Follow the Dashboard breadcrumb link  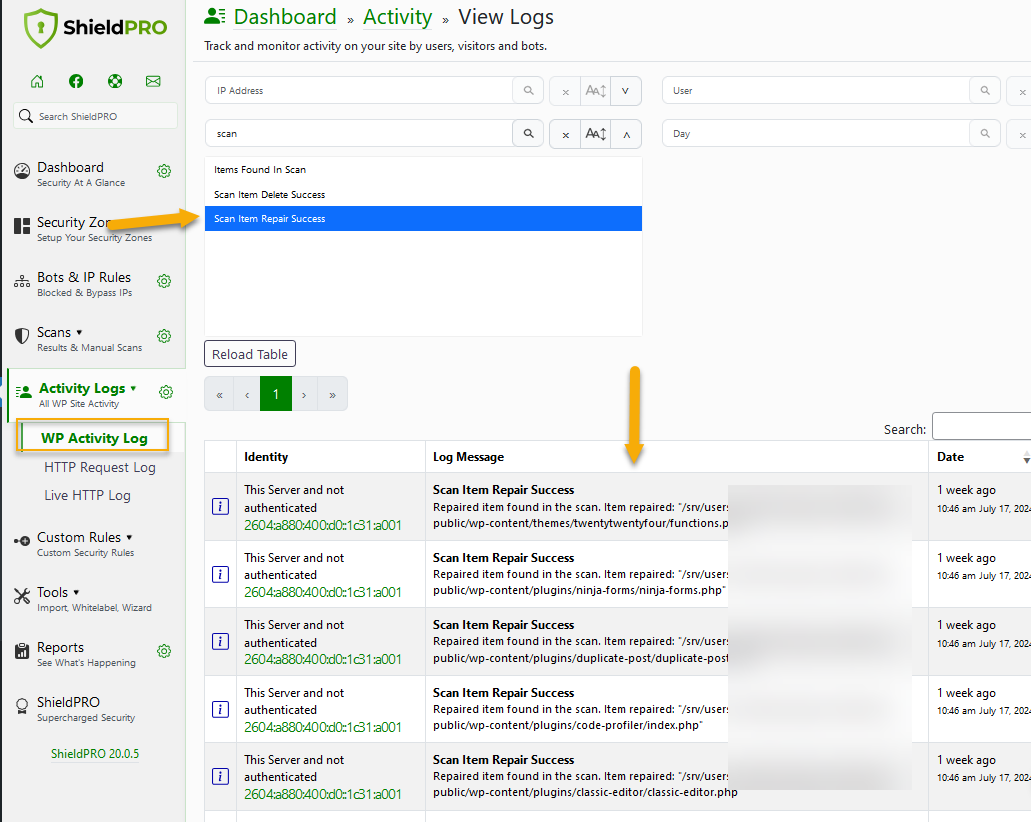[285, 16]
